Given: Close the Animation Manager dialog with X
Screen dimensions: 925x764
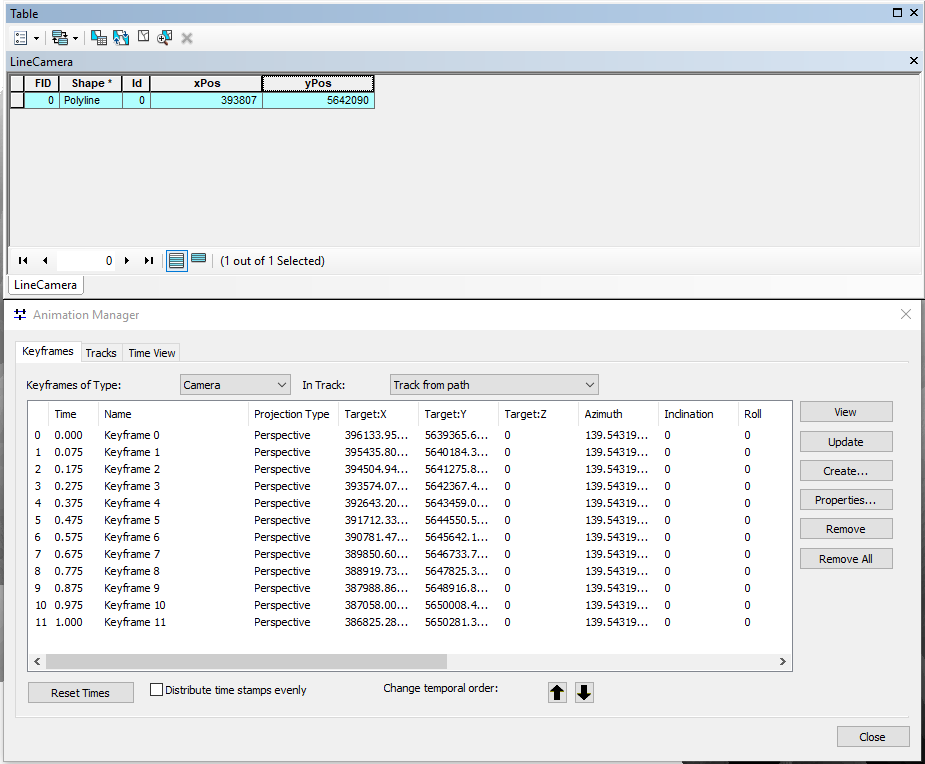Looking at the screenshot, I should click(x=906, y=314).
